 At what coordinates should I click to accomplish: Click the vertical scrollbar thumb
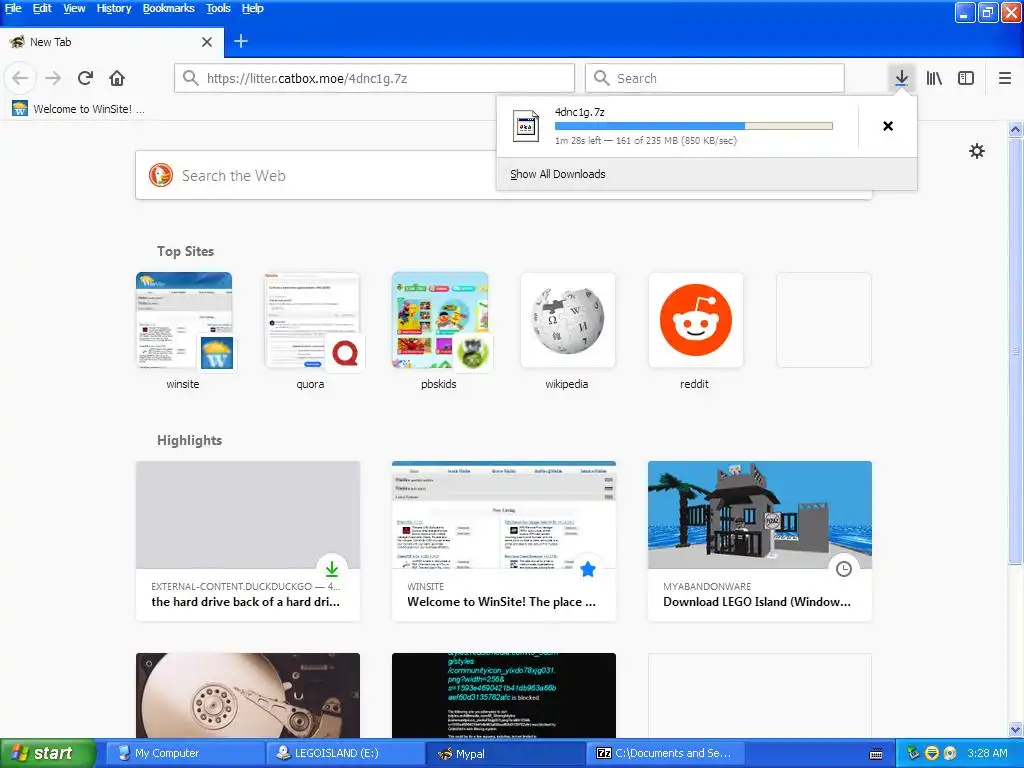(x=1015, y=351)
